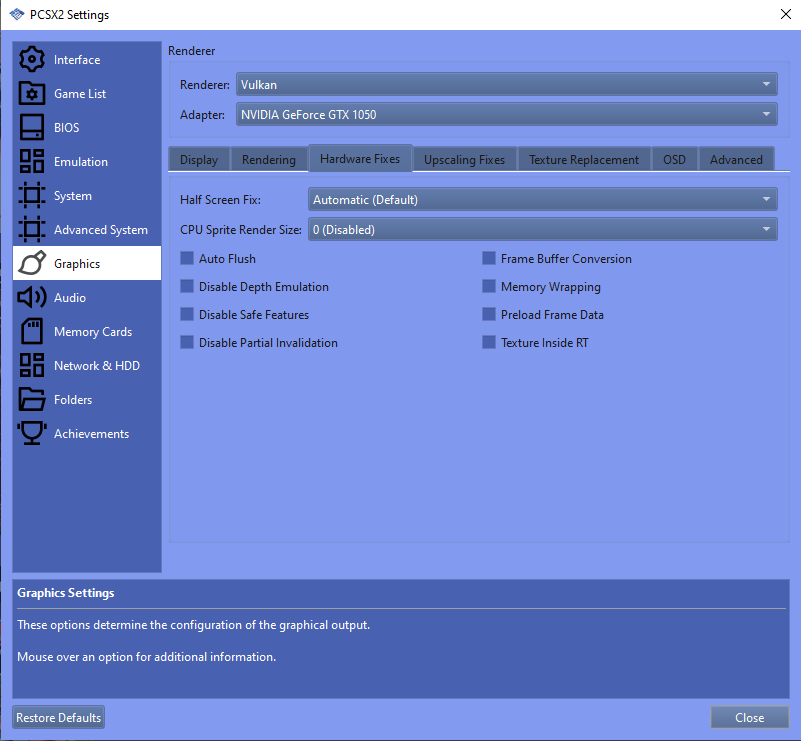
Task: Click the Memory Cards SD icon
Action: click(32, 331)
